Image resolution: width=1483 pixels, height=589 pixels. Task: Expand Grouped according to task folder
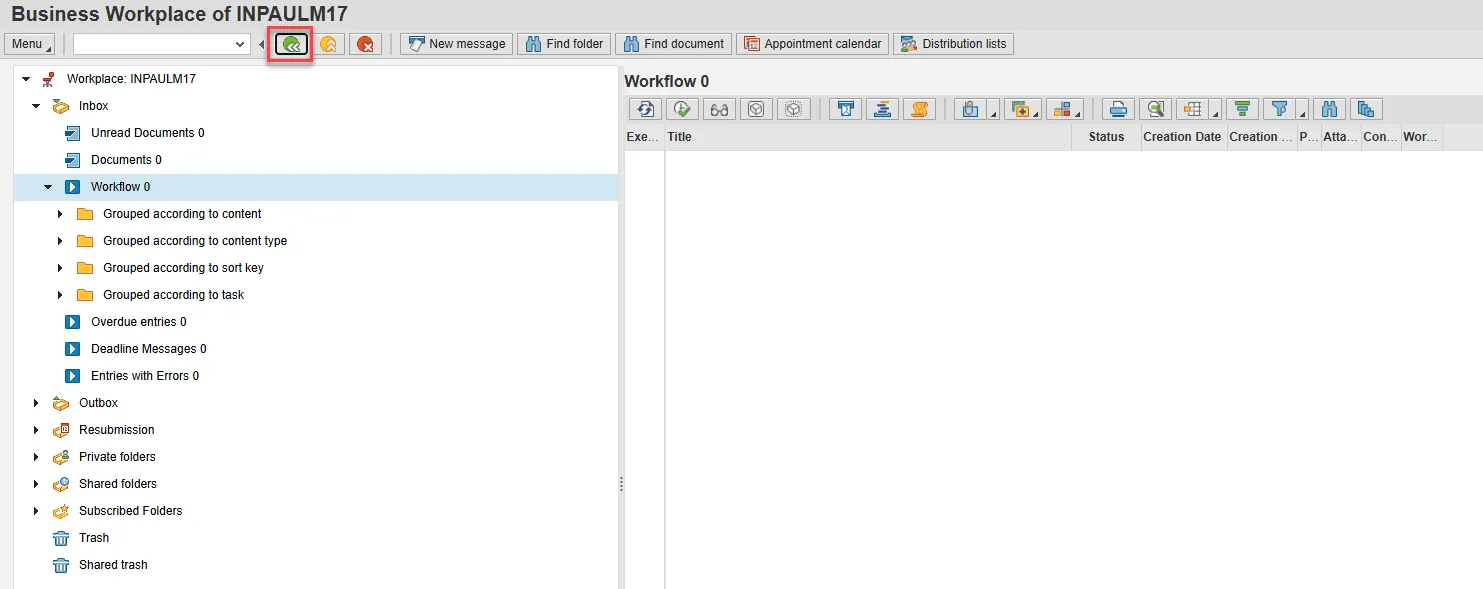pos(60,295)
